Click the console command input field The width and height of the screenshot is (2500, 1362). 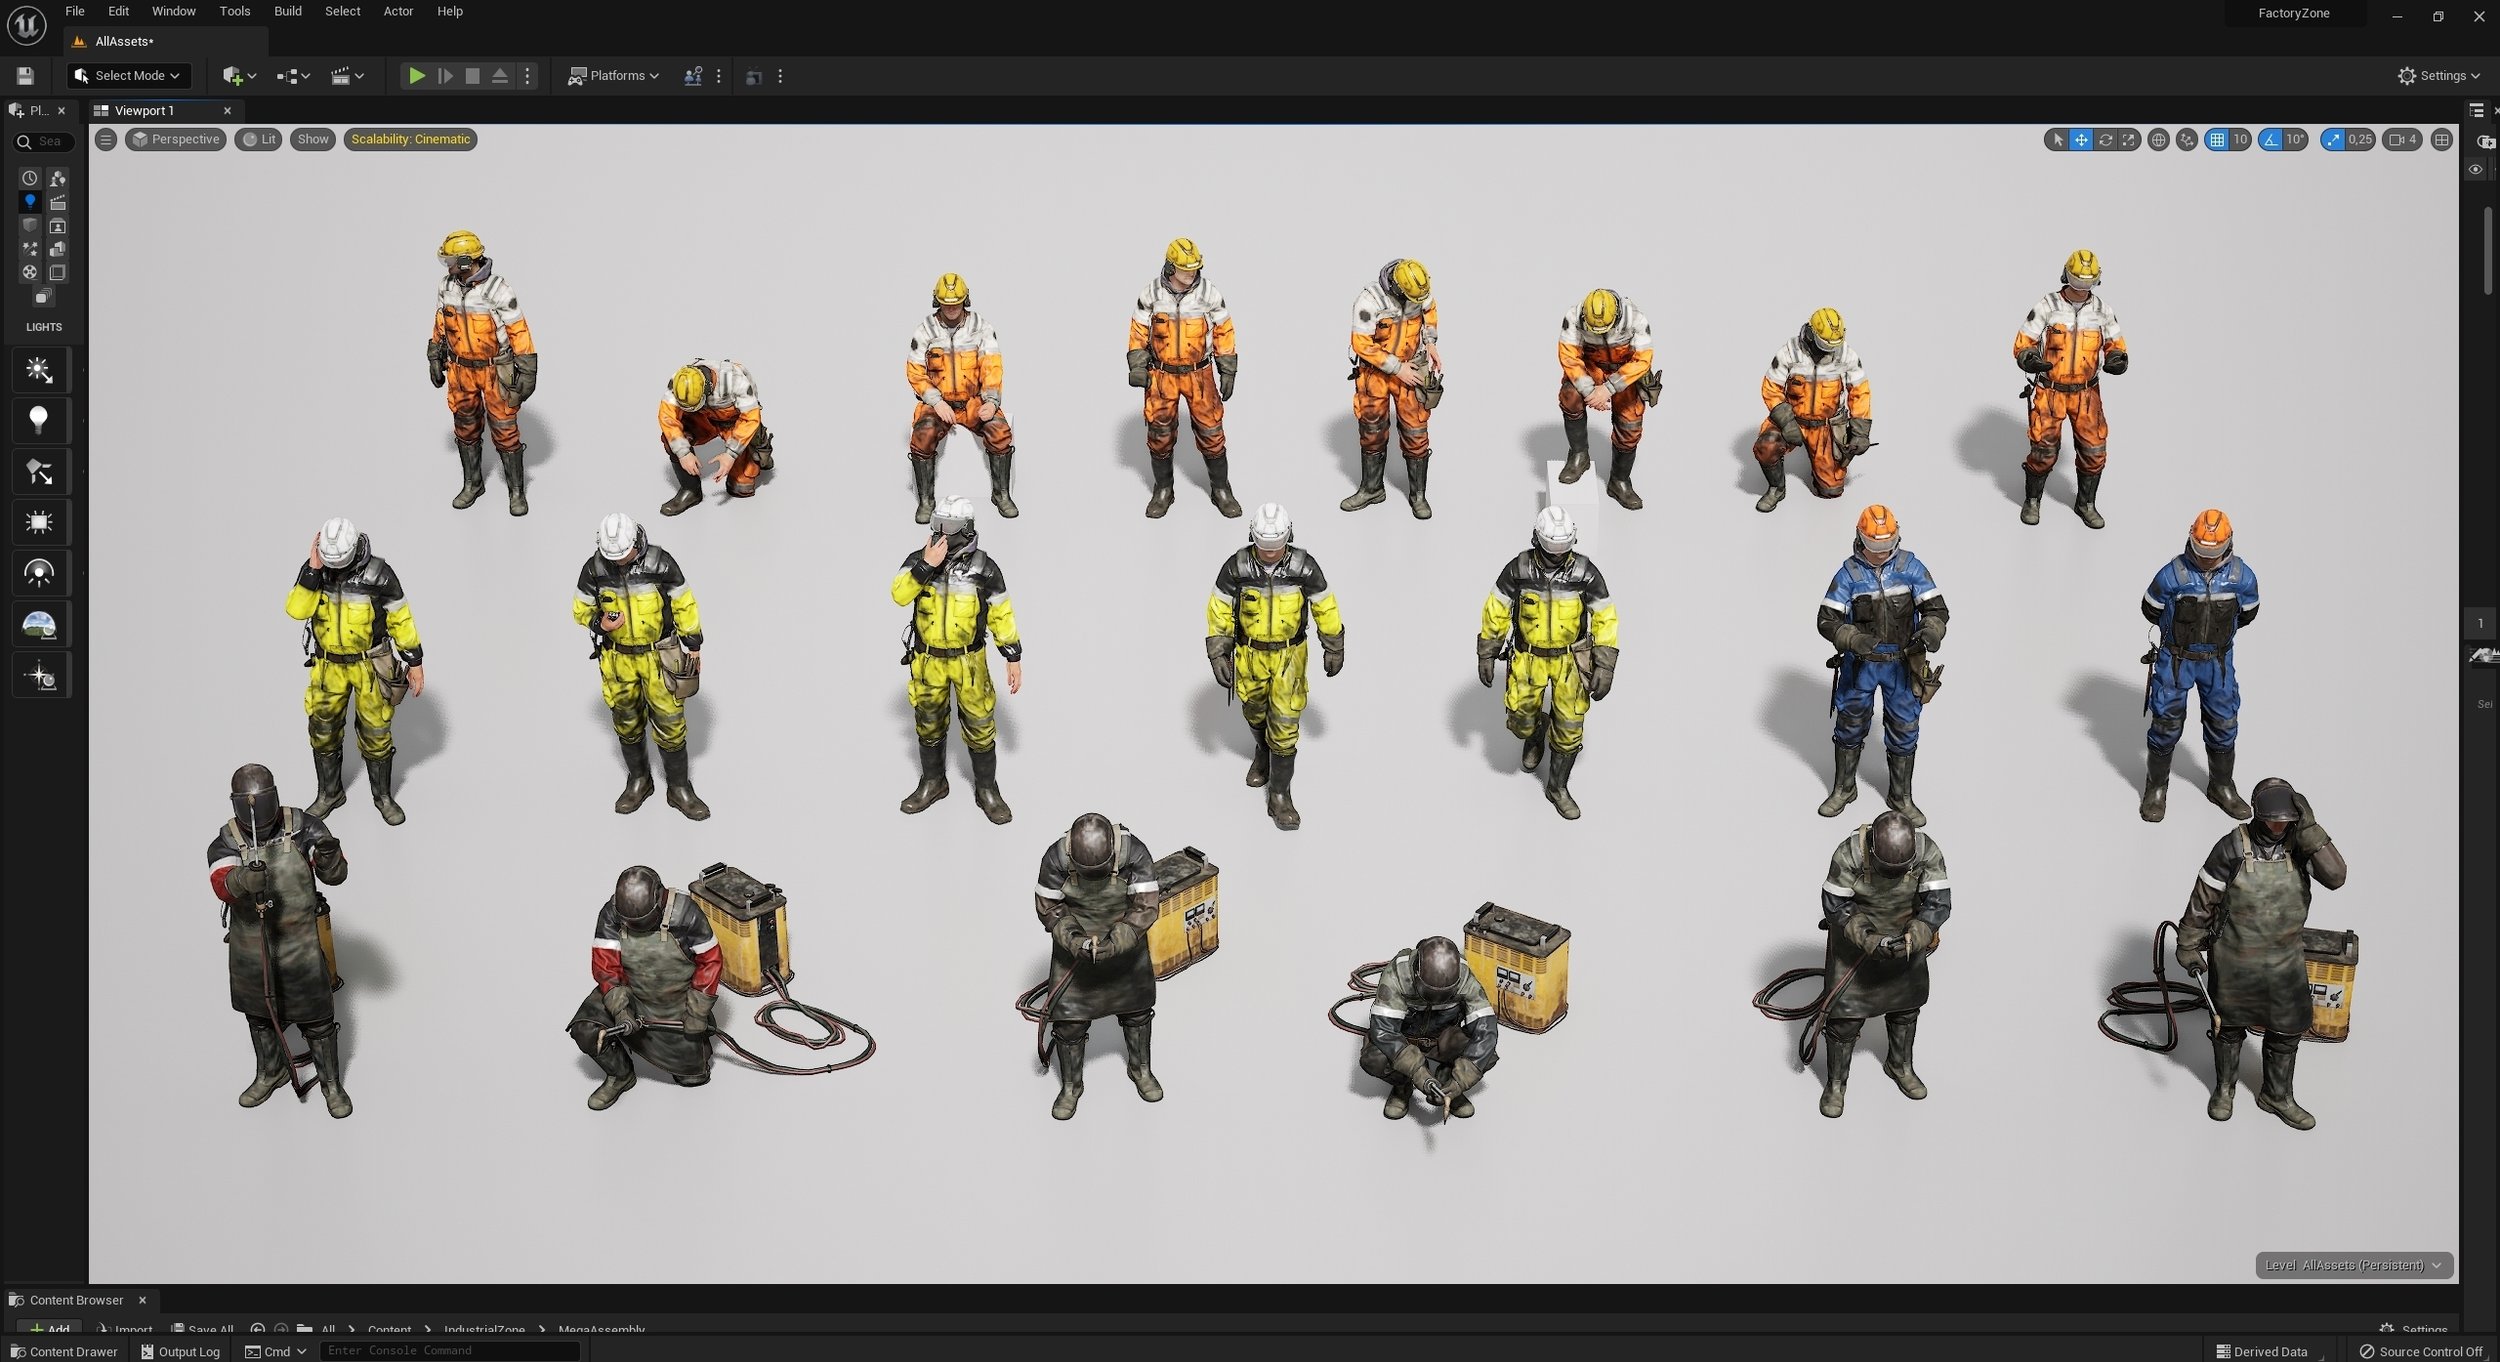[x=450, y=1351]
